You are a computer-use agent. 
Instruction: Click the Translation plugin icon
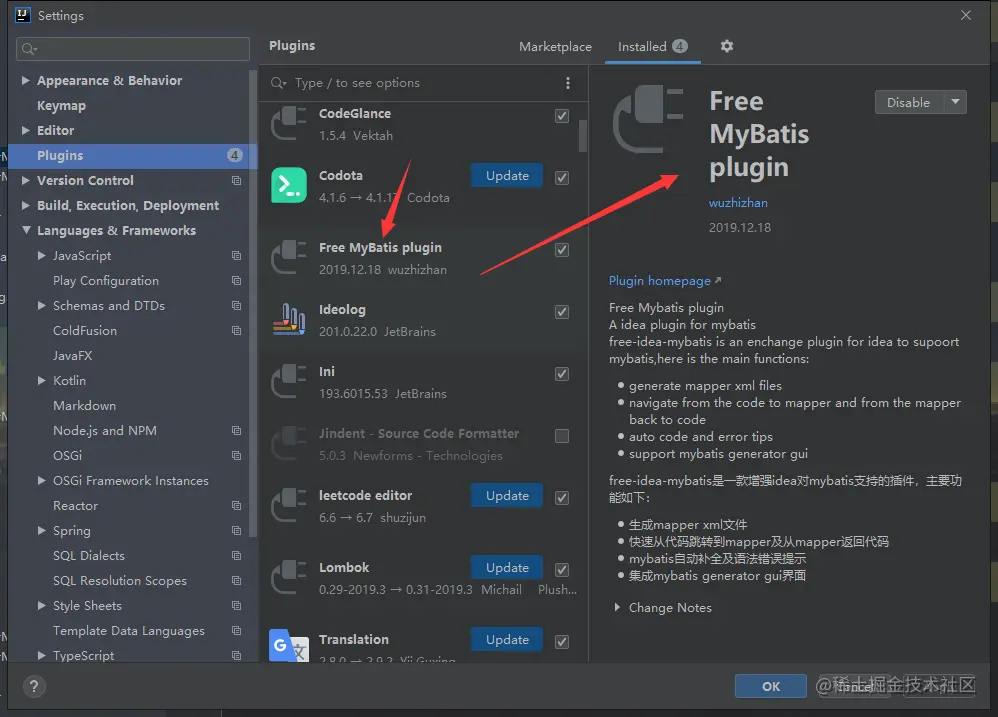[288, 645]
